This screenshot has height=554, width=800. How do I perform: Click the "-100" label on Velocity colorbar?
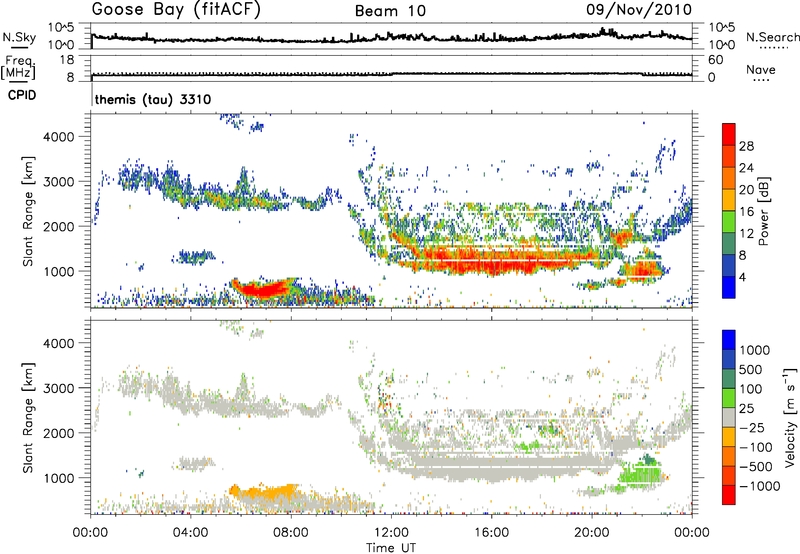click(x=755, y=447)
